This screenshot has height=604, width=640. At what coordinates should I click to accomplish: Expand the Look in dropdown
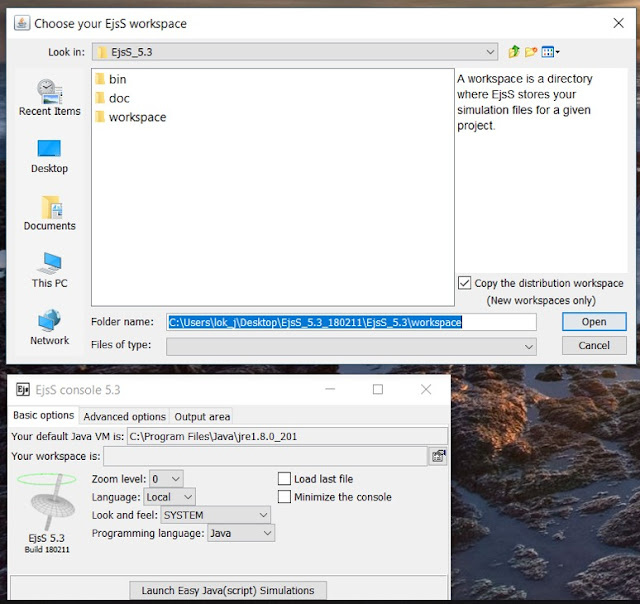295,52
